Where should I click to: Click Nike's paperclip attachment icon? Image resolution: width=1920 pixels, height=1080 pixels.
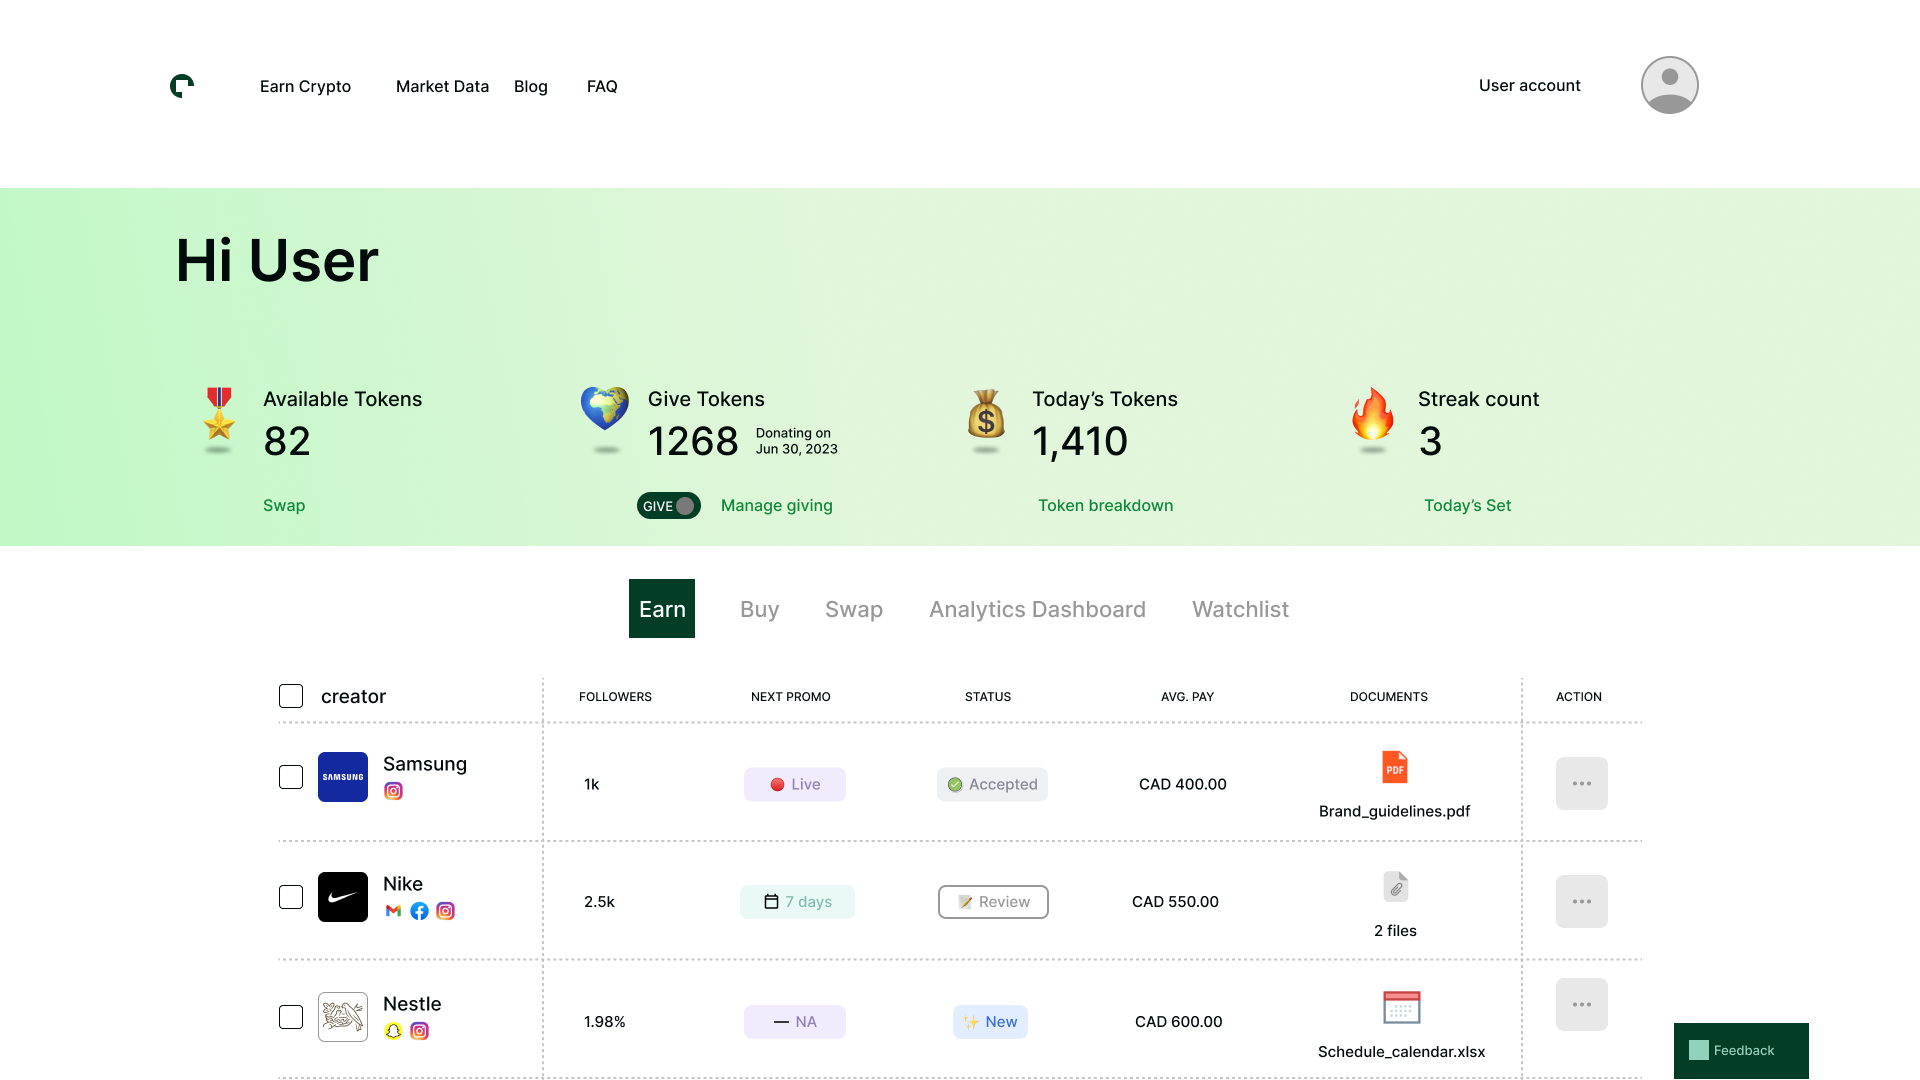pos(1396,887)
